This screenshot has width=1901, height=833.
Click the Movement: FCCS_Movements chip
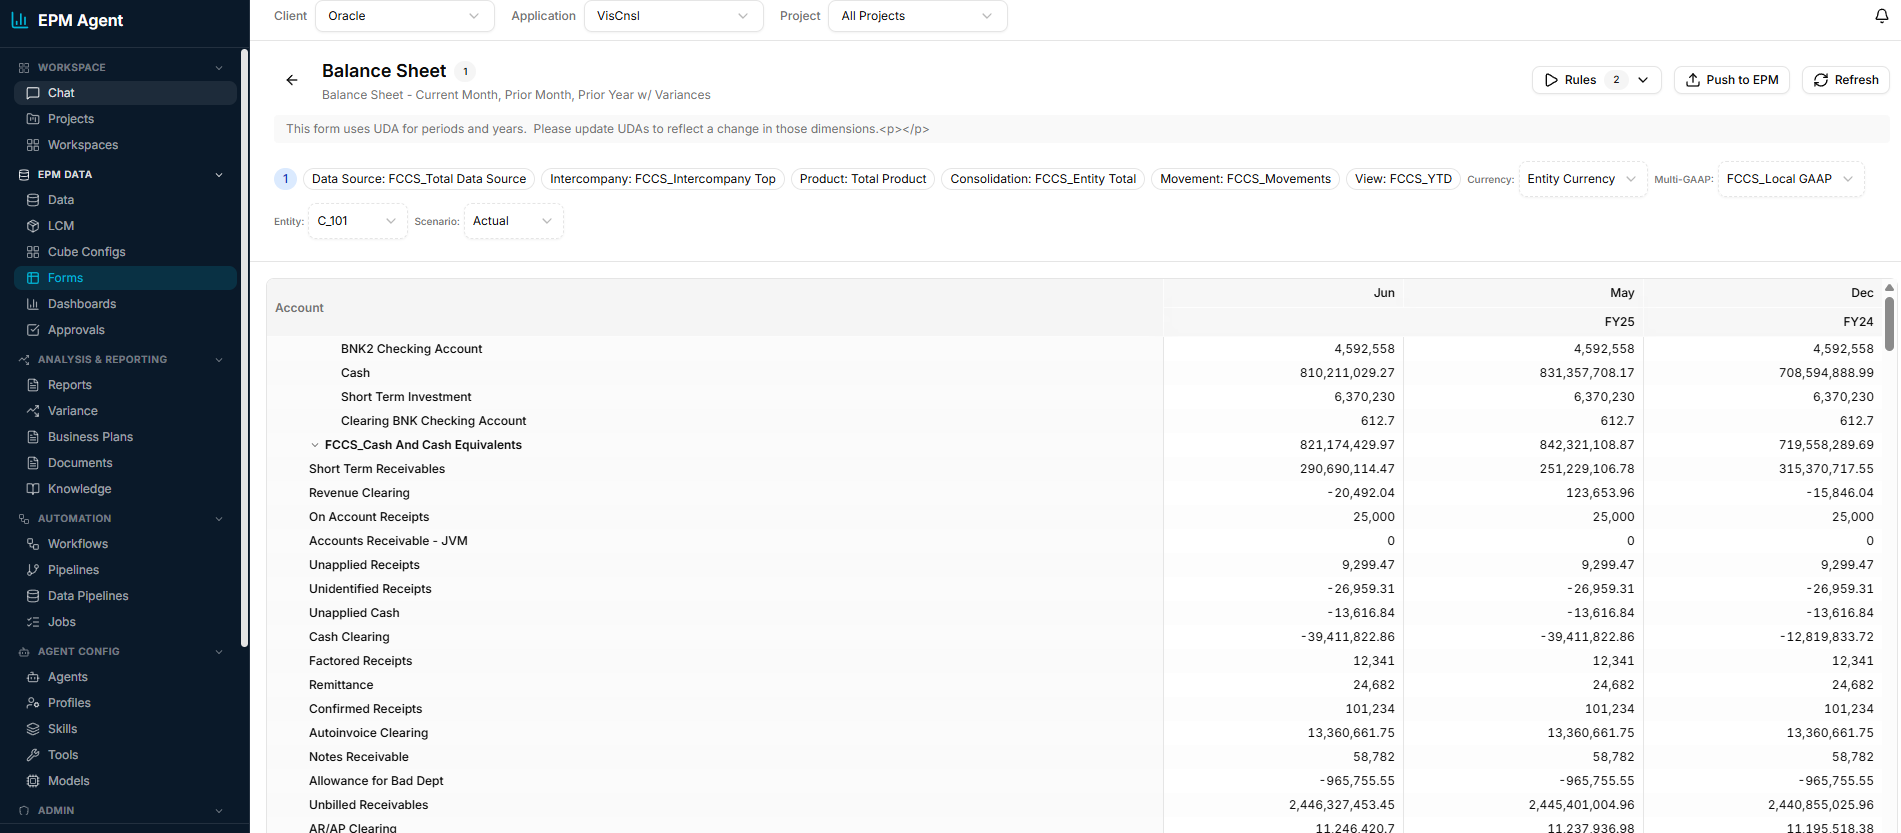coord(1245,179)
